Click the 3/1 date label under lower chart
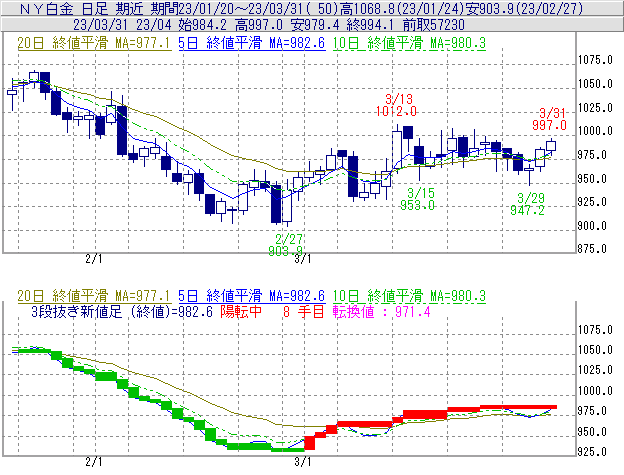This screenshot has height=475, width=624. pos(303,462)
